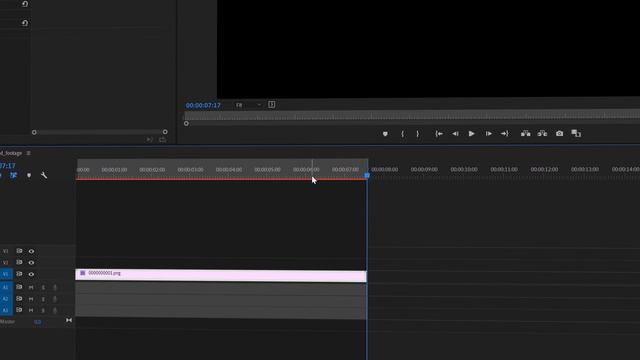640x360 pixels.
Task: Click Program Monitor button next to Fit dropdown
Action: click(x=271, y=104)
